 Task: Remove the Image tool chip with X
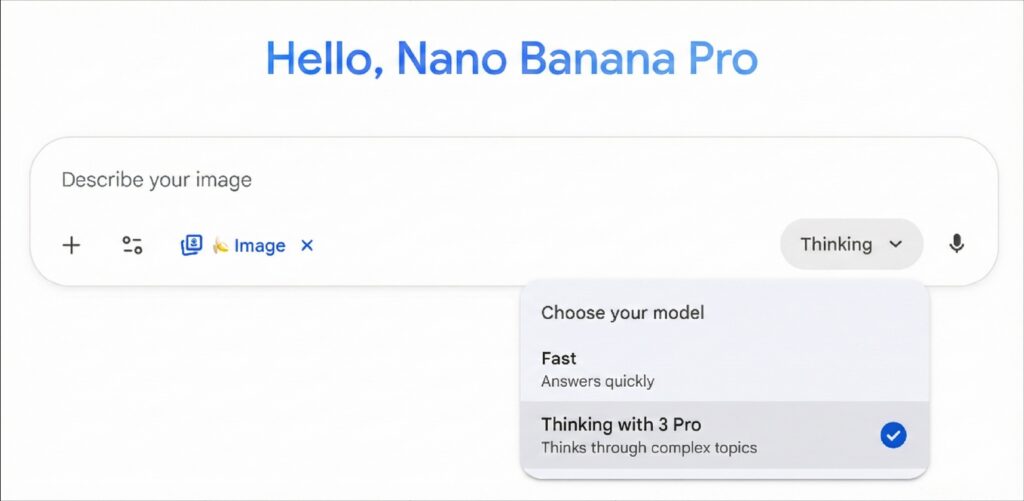point(307,245)
